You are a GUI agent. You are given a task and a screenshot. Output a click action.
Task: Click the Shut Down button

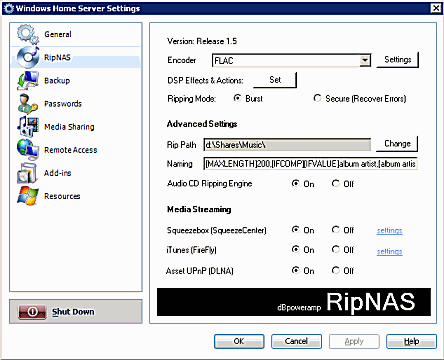76,312
